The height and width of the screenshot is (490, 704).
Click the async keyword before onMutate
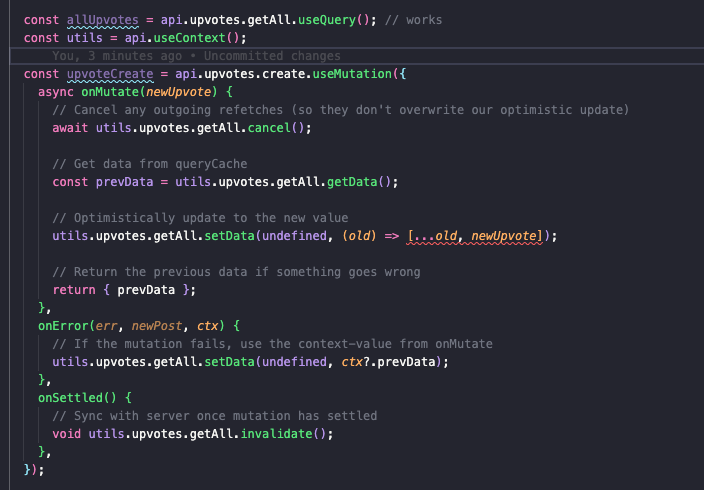click(56, 92)
